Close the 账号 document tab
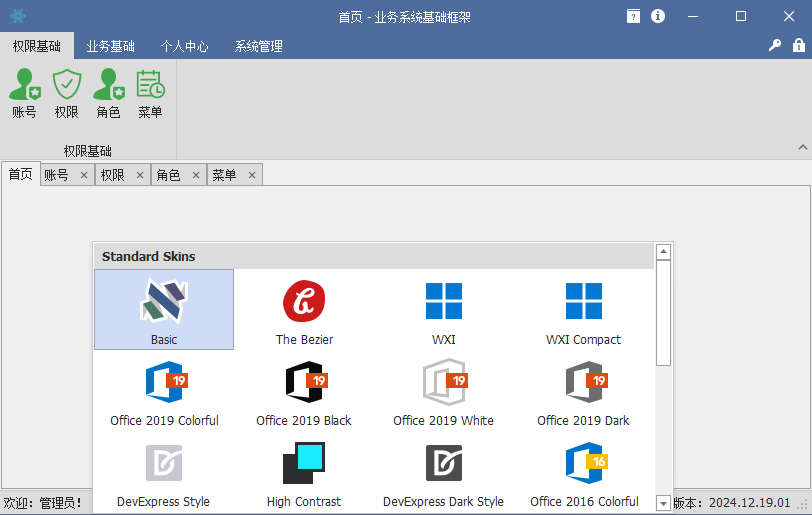 (84, 176)
